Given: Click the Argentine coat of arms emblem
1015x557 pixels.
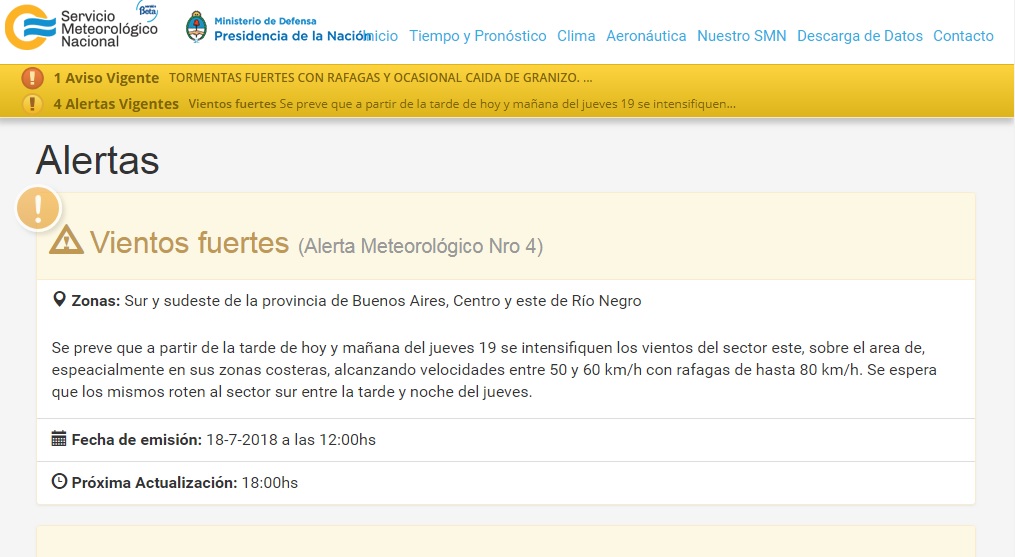Looking at the screenshot, I should point(197,28).
